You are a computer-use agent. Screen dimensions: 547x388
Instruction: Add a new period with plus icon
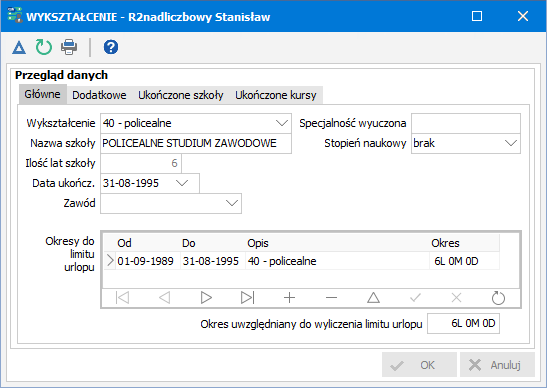tap(289, 298)
